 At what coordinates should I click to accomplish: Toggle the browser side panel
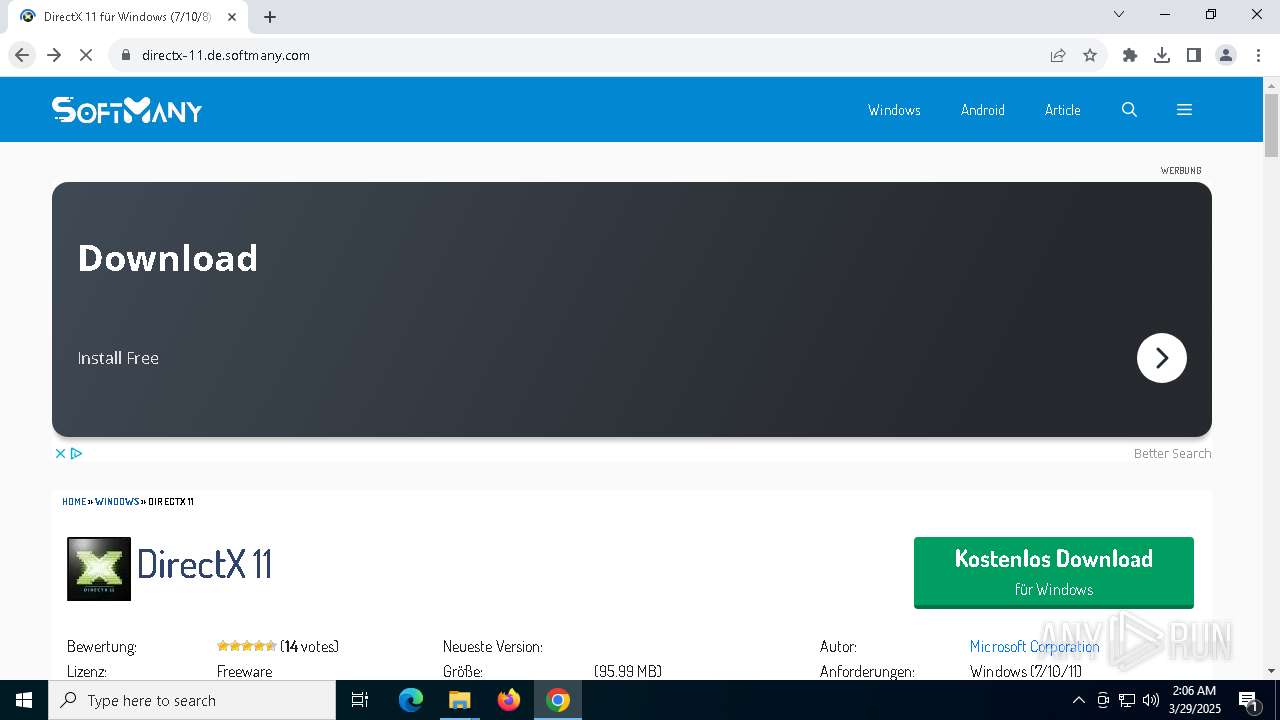[x=1194, y=55]
